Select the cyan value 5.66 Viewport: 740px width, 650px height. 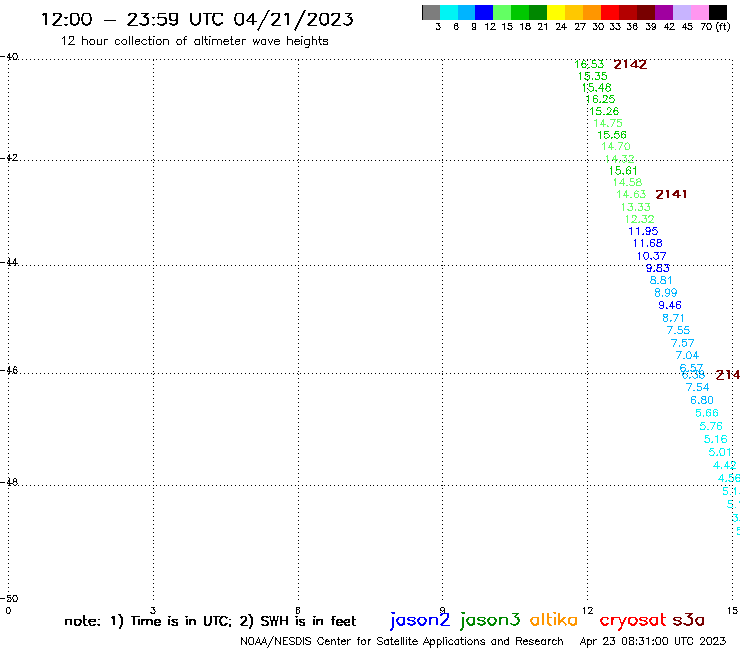707,413
